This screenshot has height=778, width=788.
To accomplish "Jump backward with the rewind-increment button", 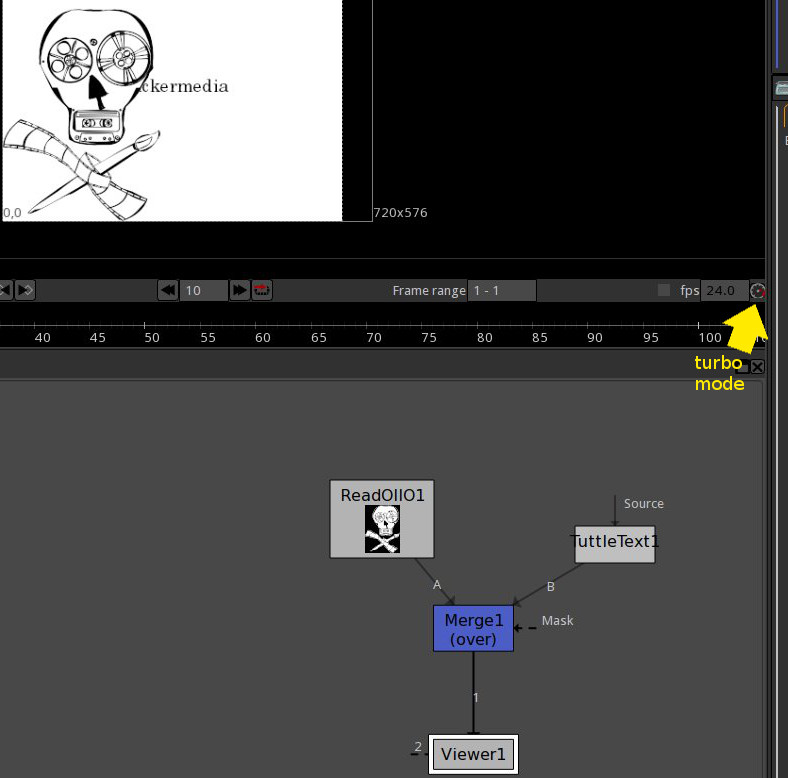I will pyautogui.click(x=168, y=290).
